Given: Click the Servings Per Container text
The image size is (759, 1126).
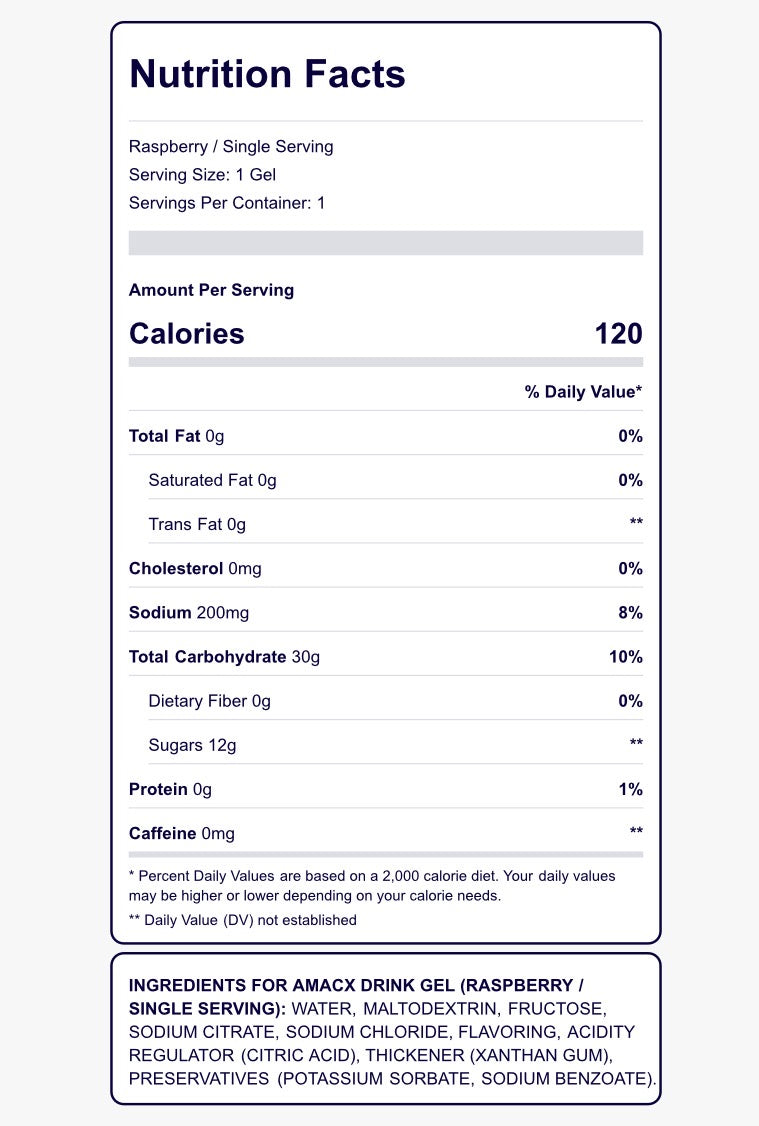Looking at the screenshot, I should [227, 203].
